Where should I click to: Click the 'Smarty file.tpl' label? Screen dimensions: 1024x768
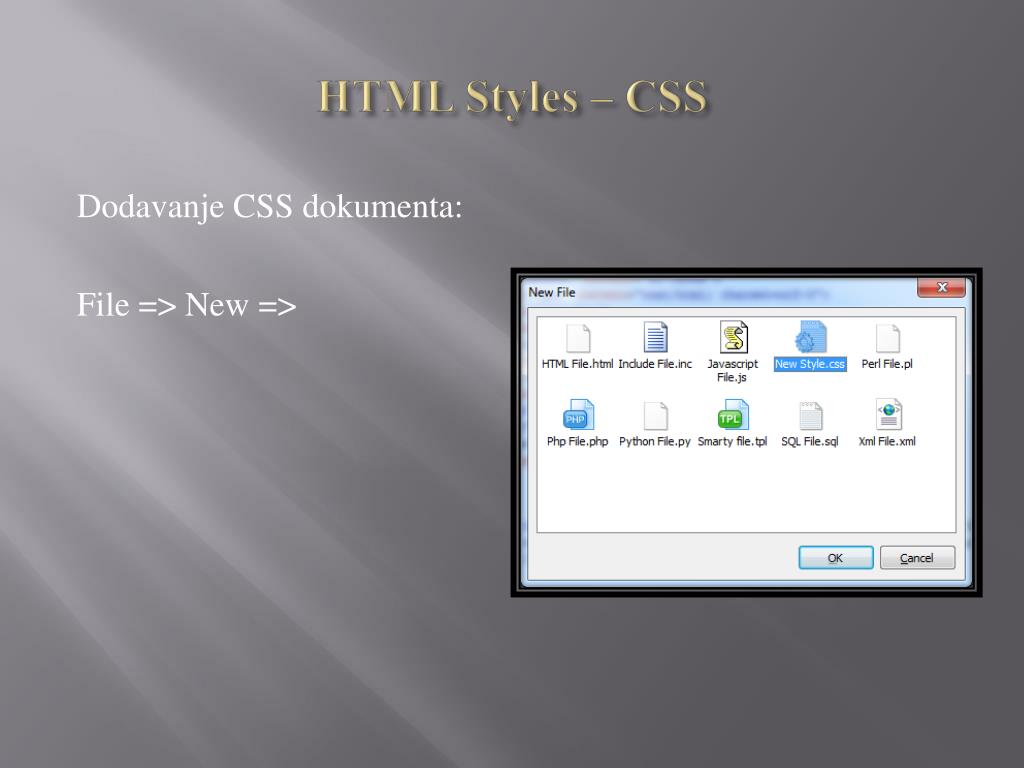[x=732, y=441]
